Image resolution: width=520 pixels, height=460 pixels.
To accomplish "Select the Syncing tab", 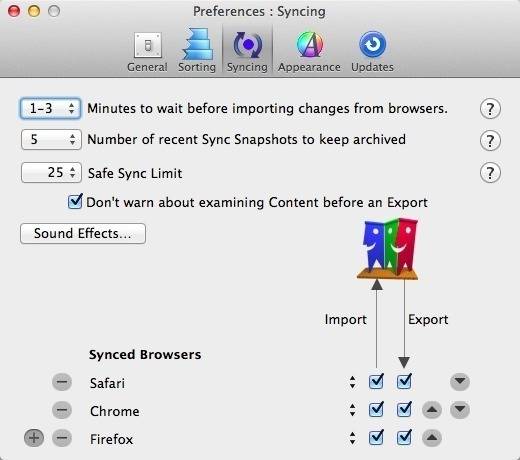I will (247, 52).
